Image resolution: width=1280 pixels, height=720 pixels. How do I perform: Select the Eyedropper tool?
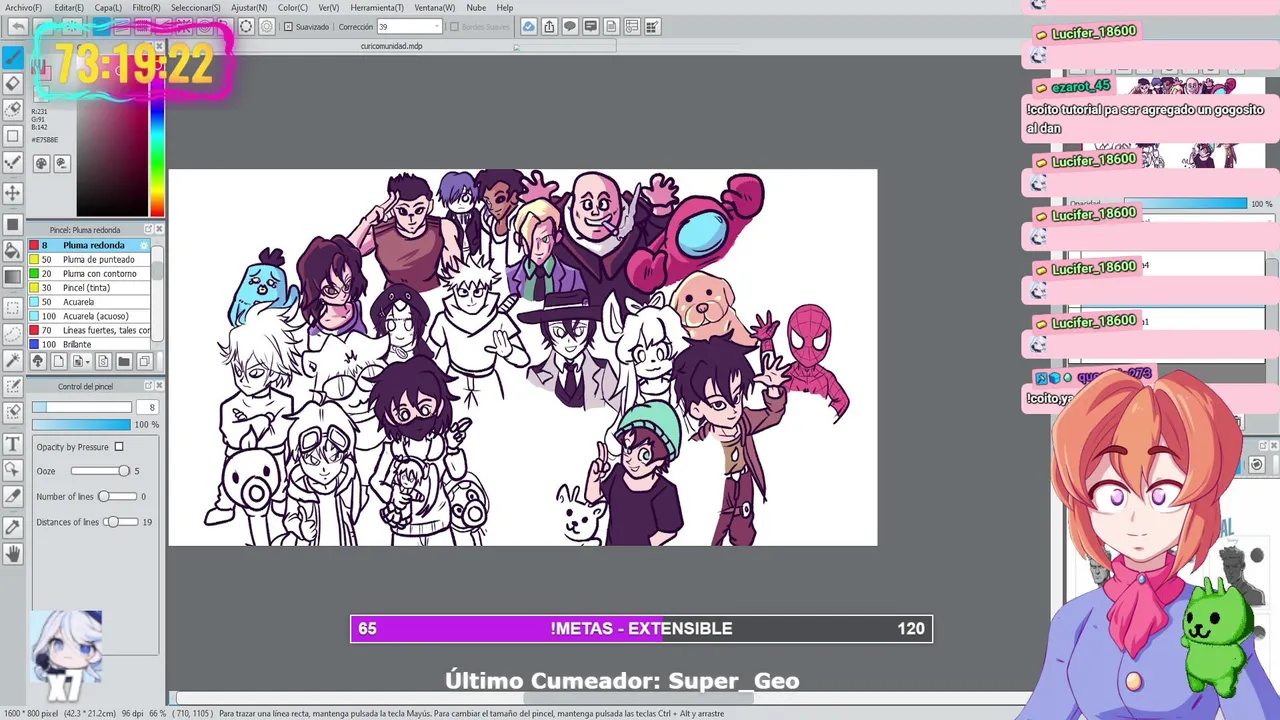point(13,527)
